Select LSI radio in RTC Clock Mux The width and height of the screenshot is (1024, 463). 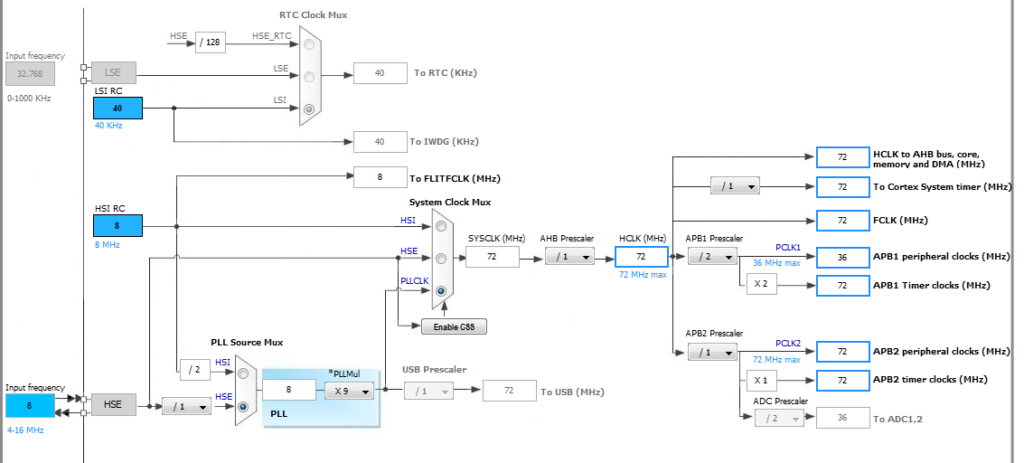(x=310, y=108)
